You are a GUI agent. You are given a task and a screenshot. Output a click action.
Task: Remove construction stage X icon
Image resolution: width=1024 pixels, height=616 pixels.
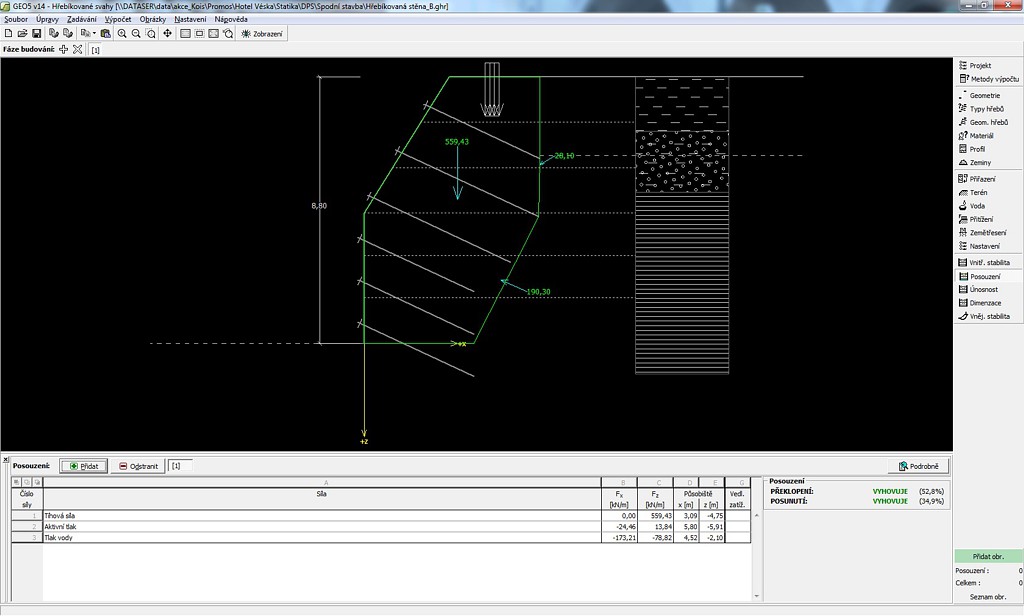point(77,49)
